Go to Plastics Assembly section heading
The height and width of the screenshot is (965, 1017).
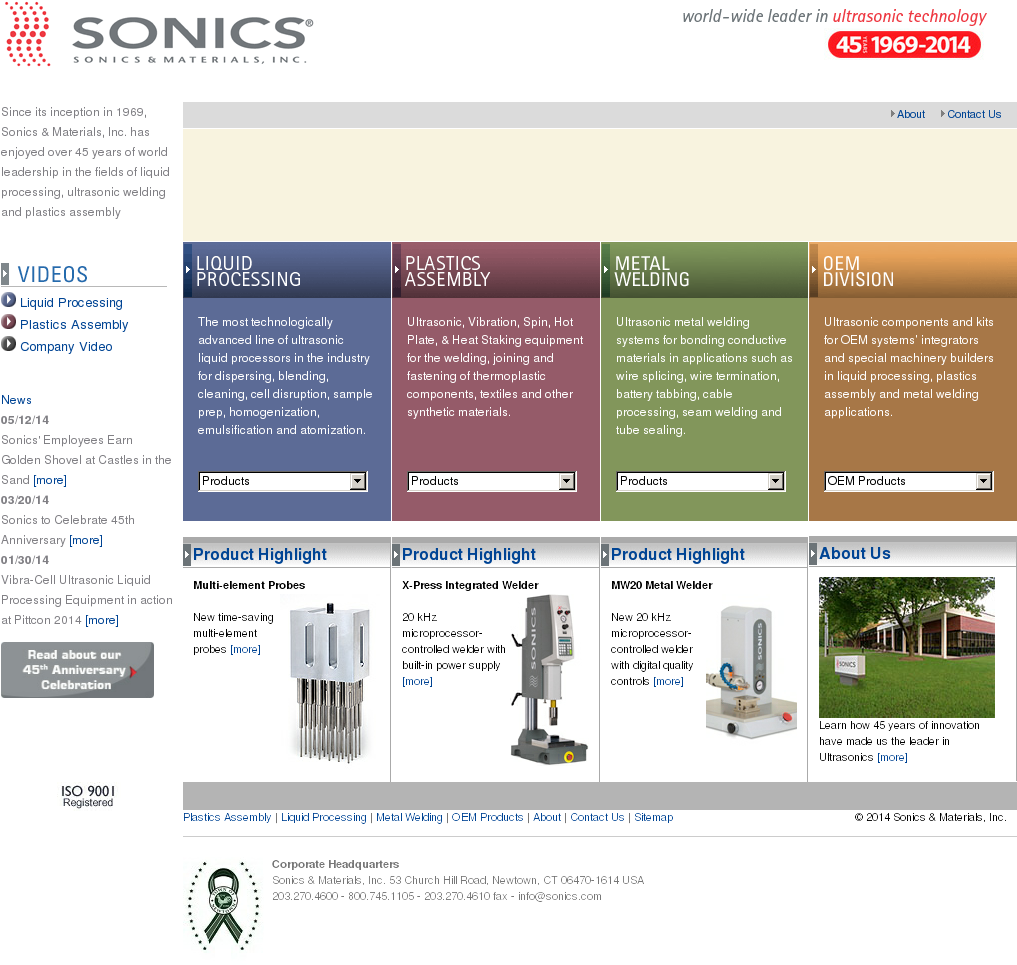pos(448,271)
